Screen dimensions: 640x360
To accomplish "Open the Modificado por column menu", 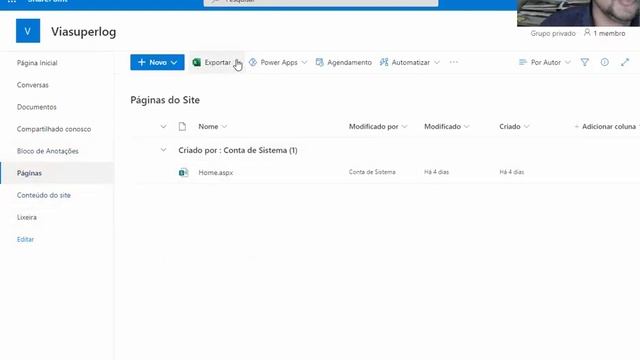I will [x=378, y=127].
